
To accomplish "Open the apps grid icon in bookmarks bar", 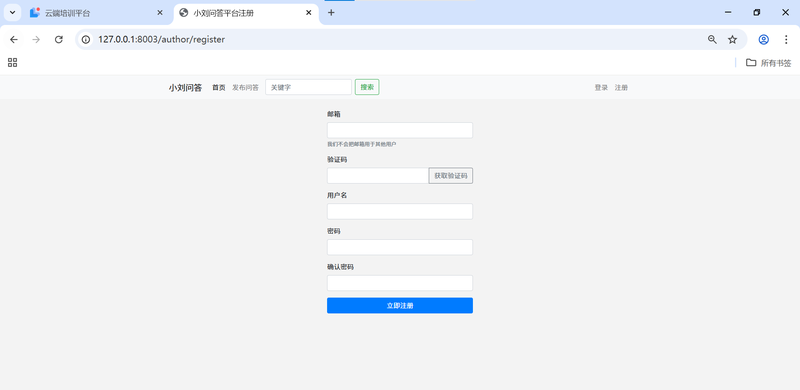I will 13,63.
